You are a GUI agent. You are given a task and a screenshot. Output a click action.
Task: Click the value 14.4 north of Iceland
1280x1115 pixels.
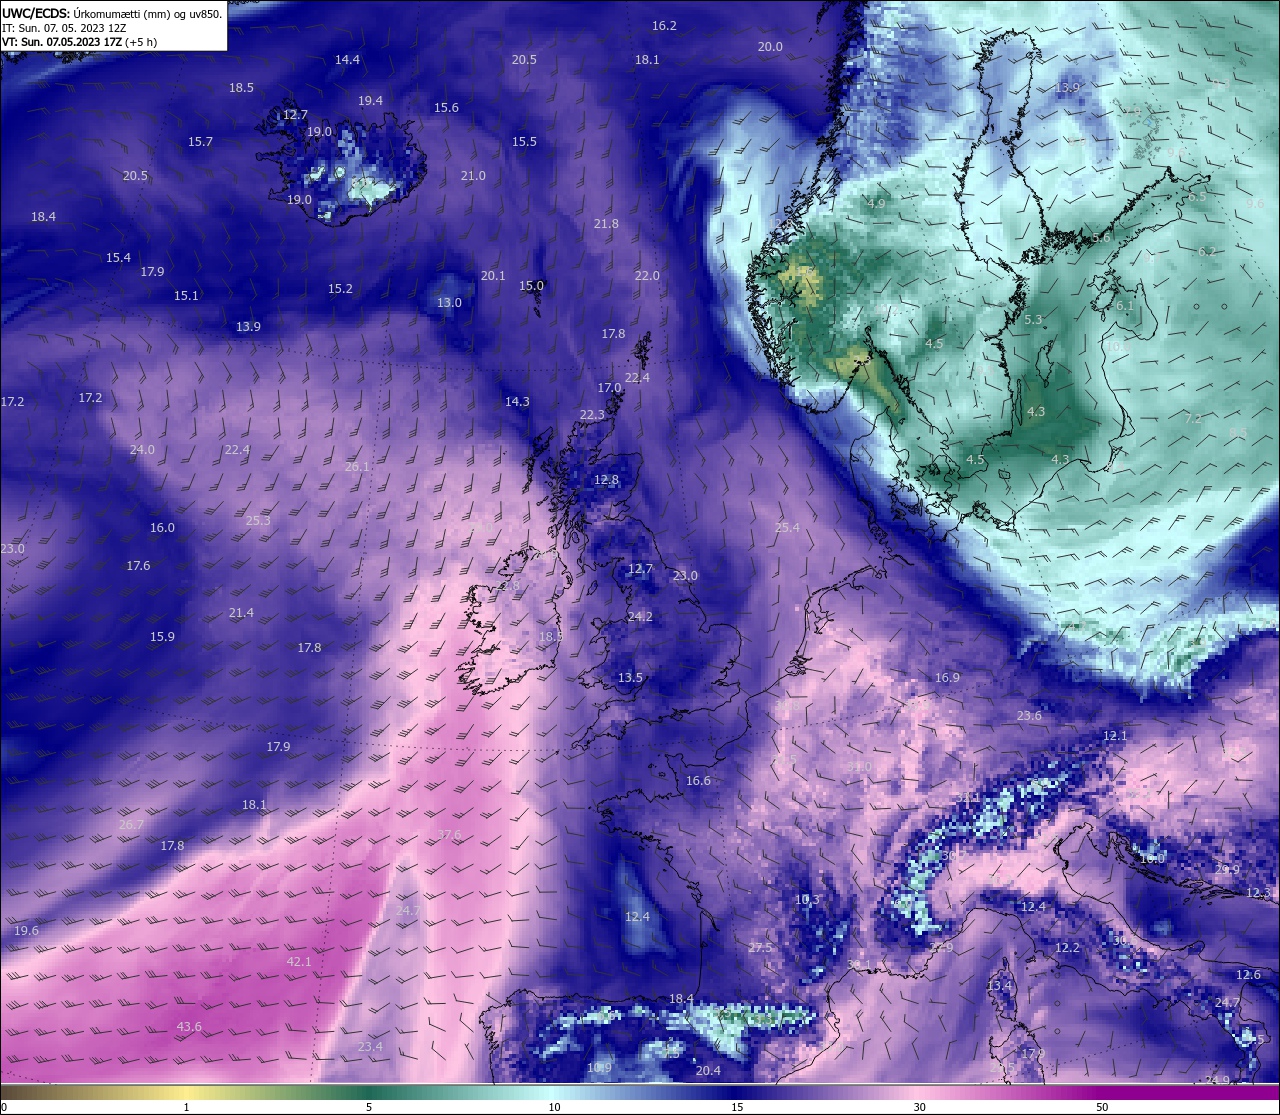coord(347,60)
